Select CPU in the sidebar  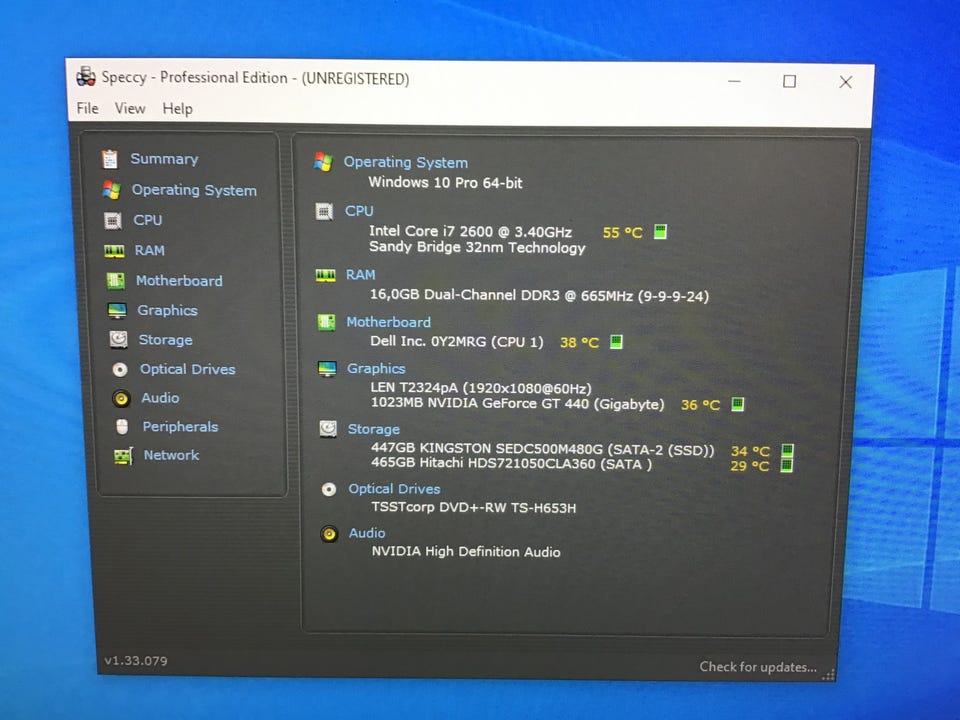[x=148, y=220]
